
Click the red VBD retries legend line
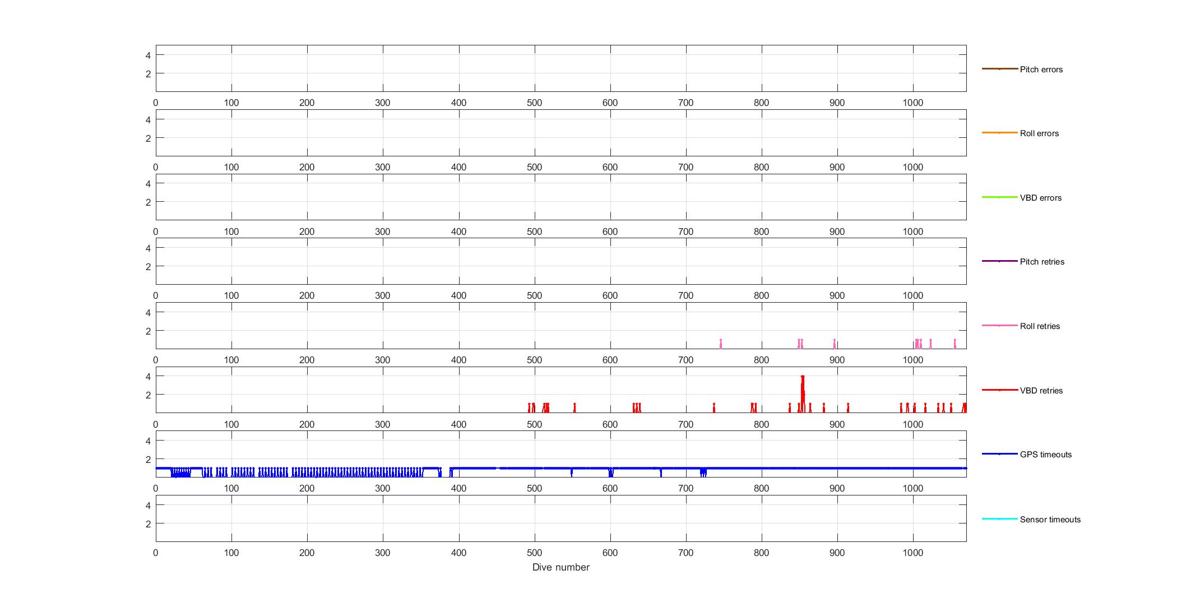[x=1000, y=390]
